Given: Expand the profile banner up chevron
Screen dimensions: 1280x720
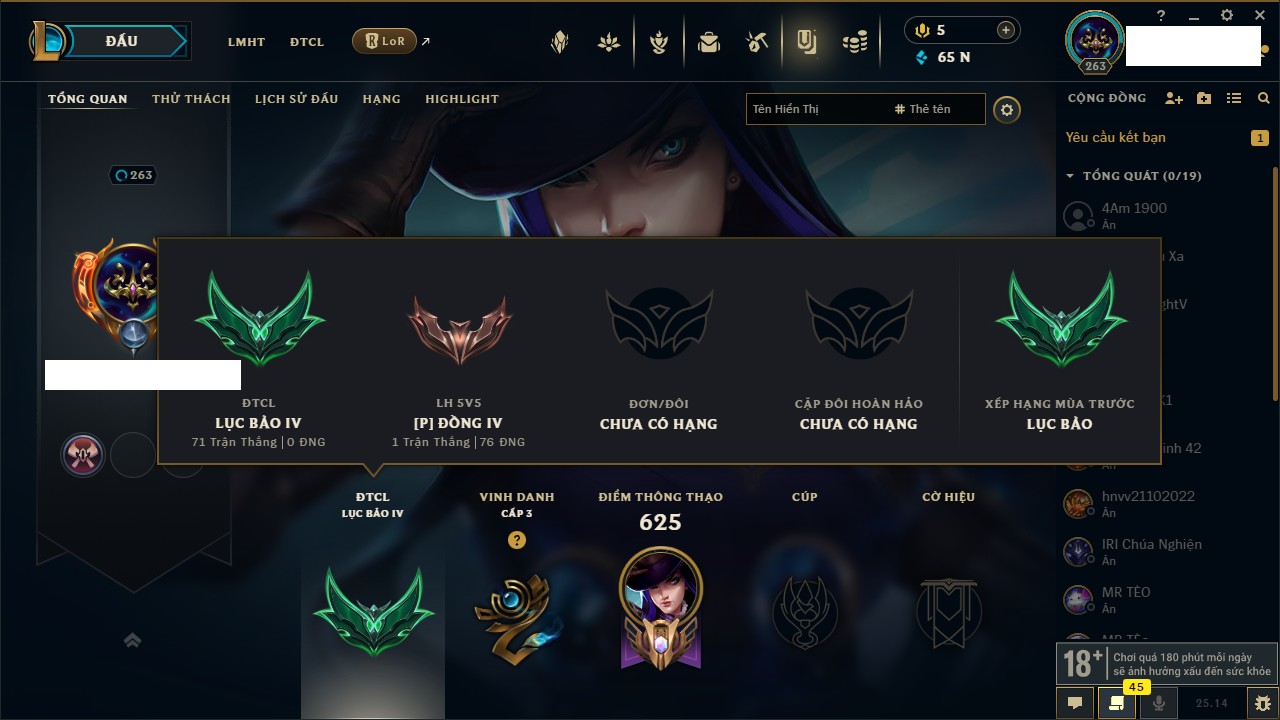Looking at the screenshot, I should click(x=132, y=640).
